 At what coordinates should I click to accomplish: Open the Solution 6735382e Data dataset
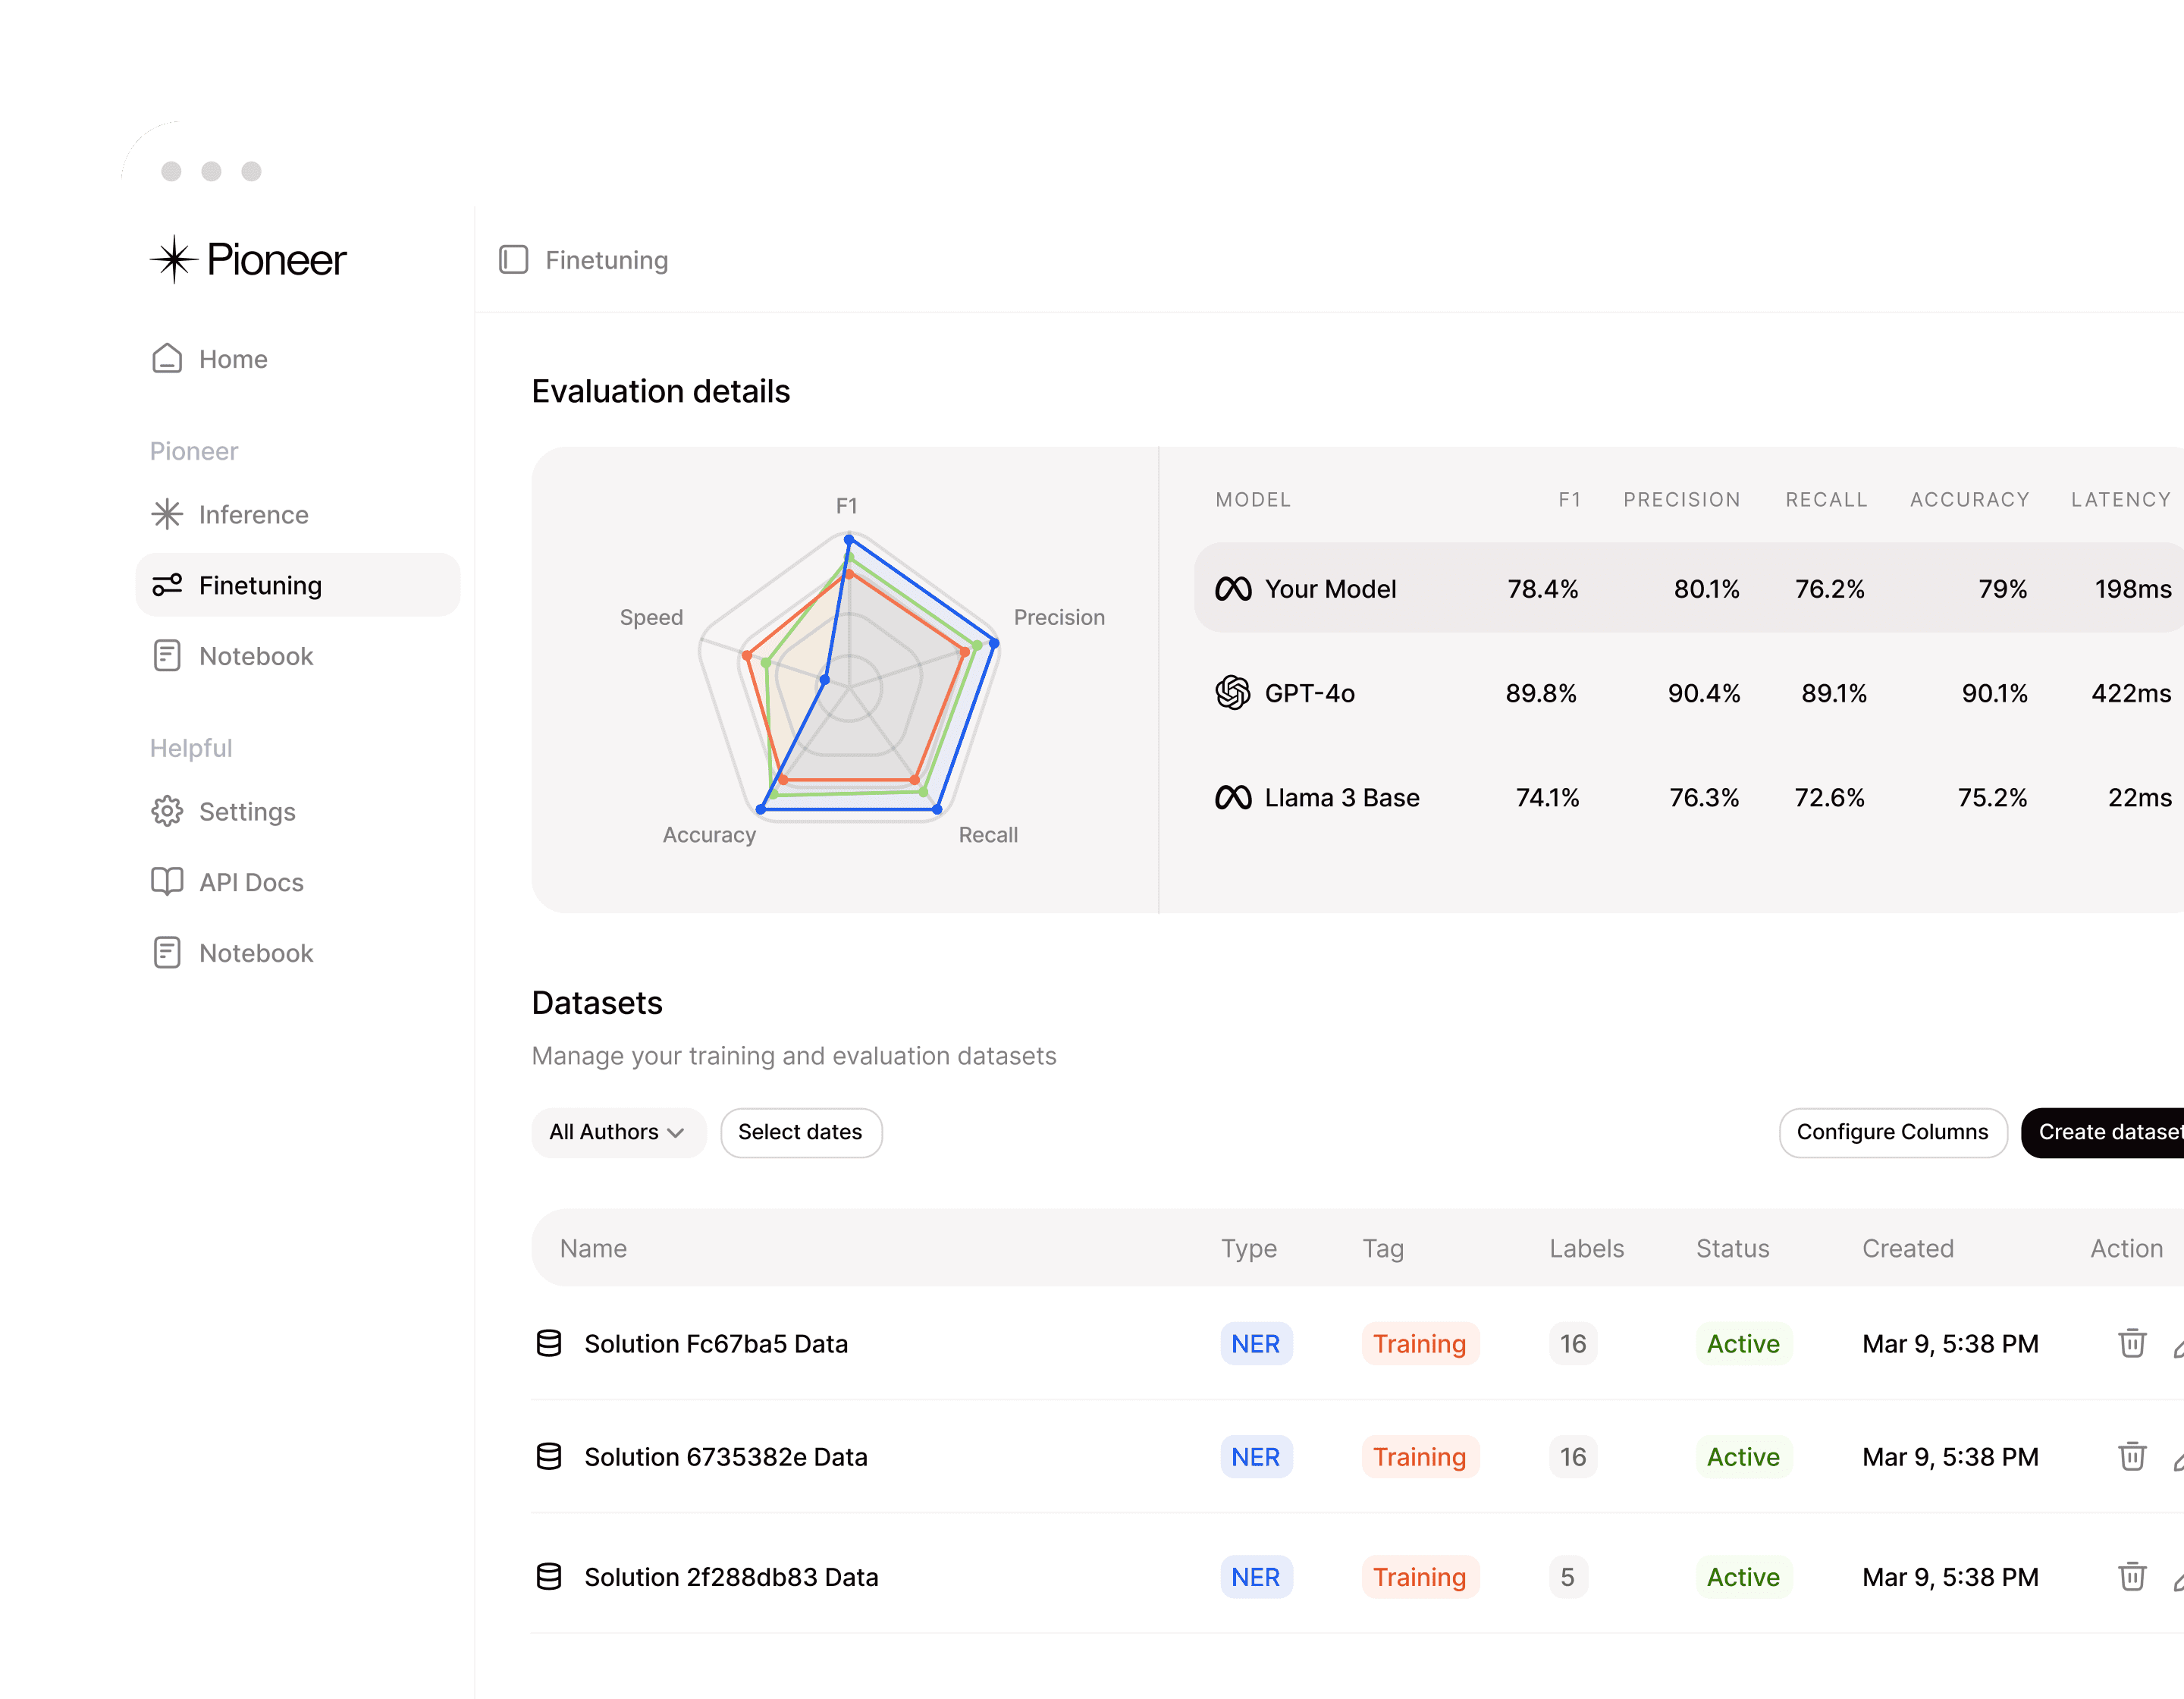[x=725, y=1457]
